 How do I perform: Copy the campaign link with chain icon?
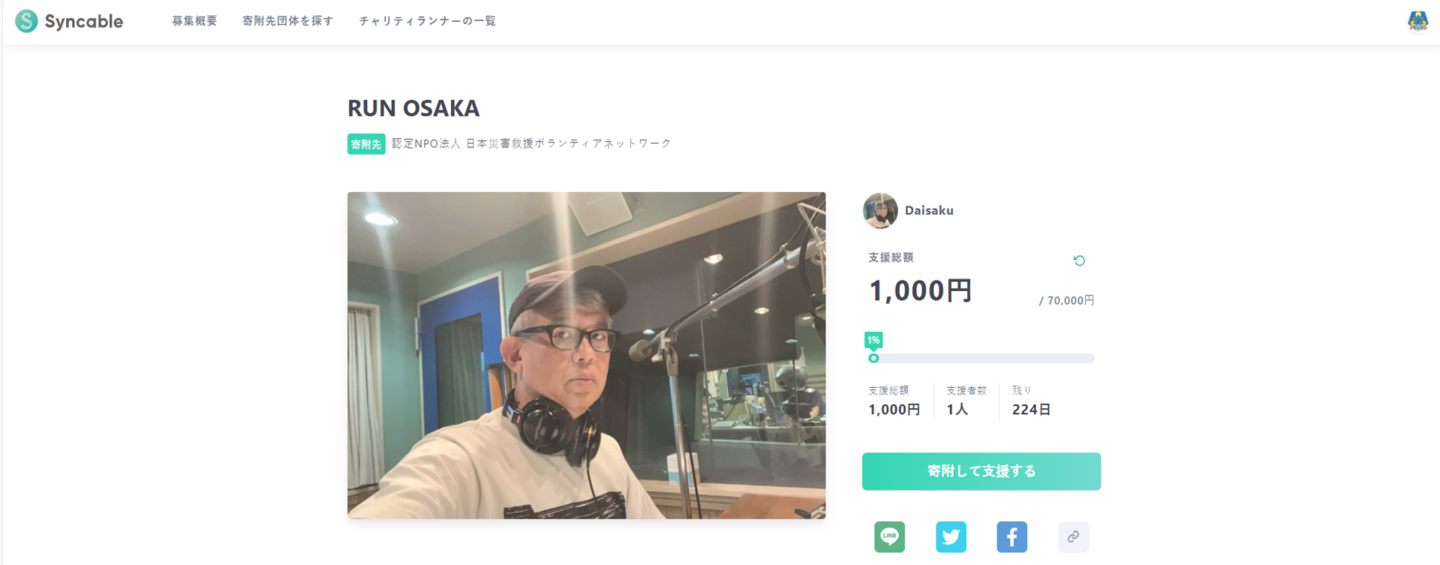[1073, 537]
